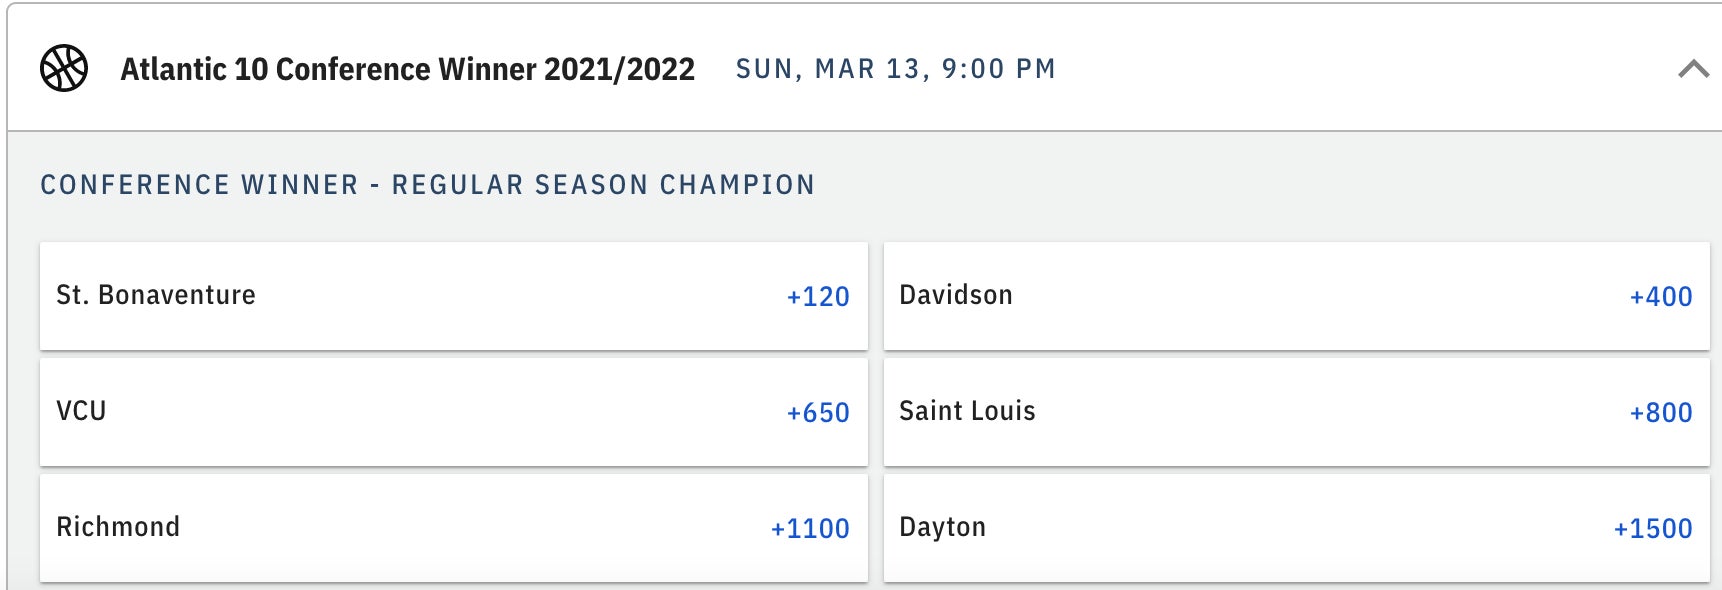1722x590 pixels.
Task: Select the Saint Louis team name
Action: (967, 411)
